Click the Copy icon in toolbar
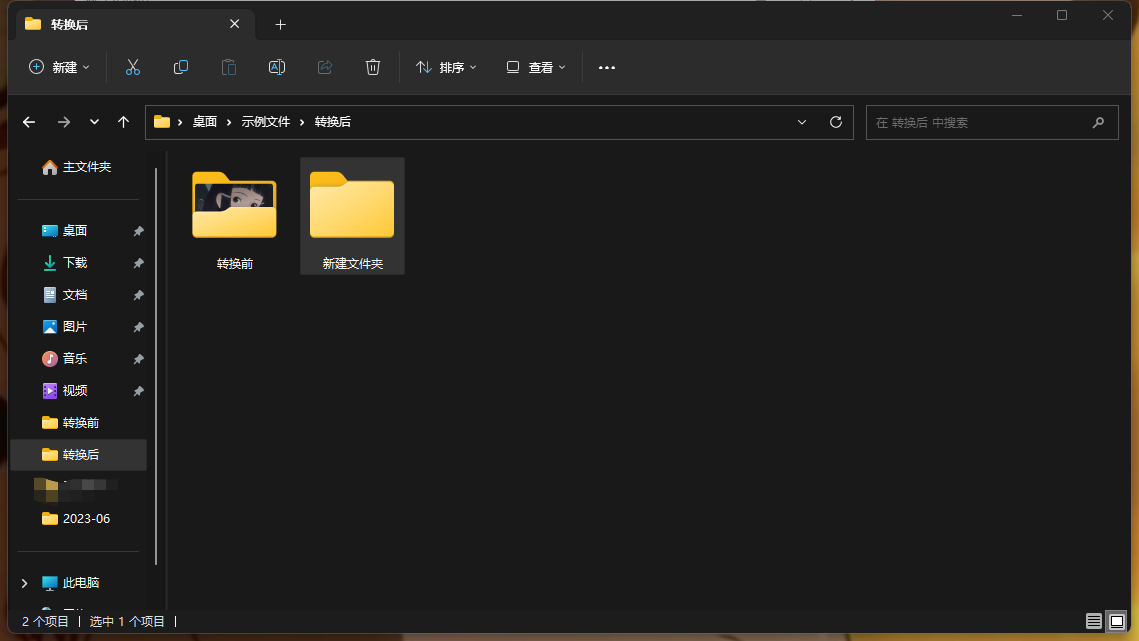The height and width of the screenshot is (641, 1139). pyautogui.click(x=181, y=67)
